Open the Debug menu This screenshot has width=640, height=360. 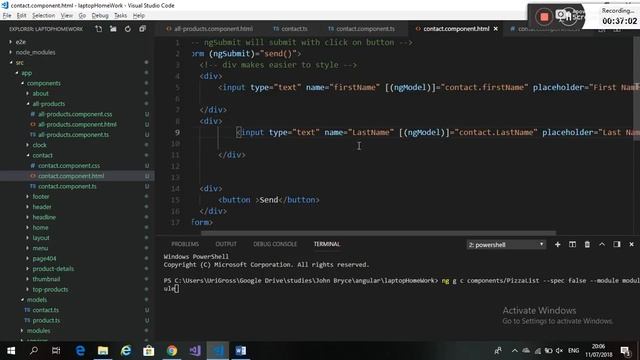coord(100,16)
